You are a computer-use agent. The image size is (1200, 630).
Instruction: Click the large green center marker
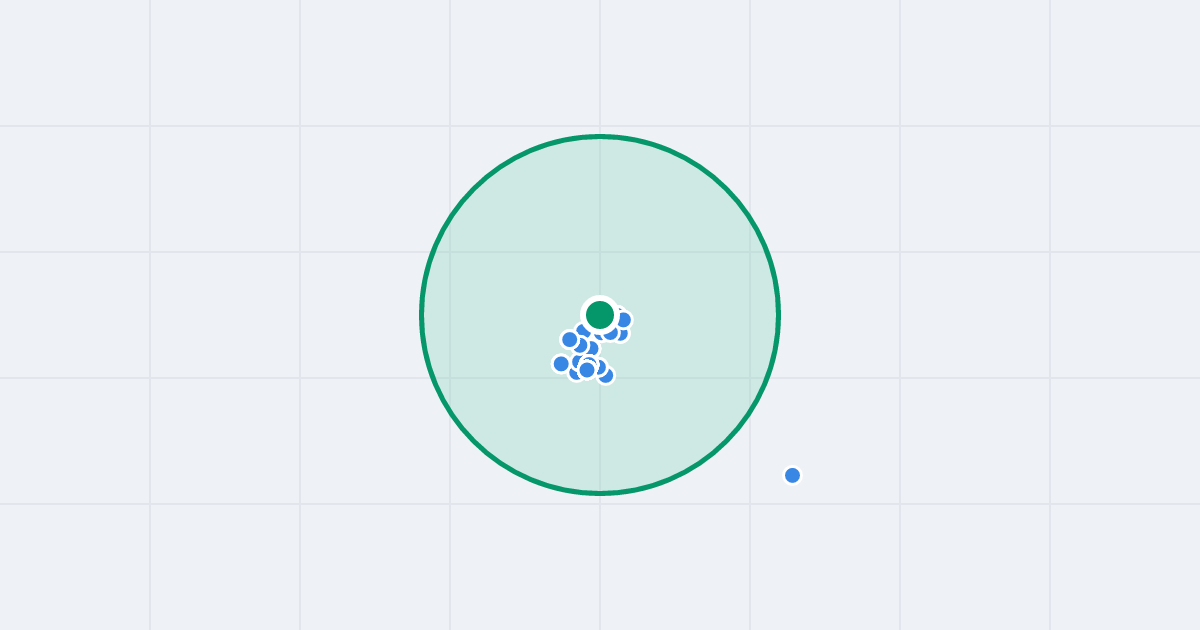pyautogui.click(x=600, y=315)
